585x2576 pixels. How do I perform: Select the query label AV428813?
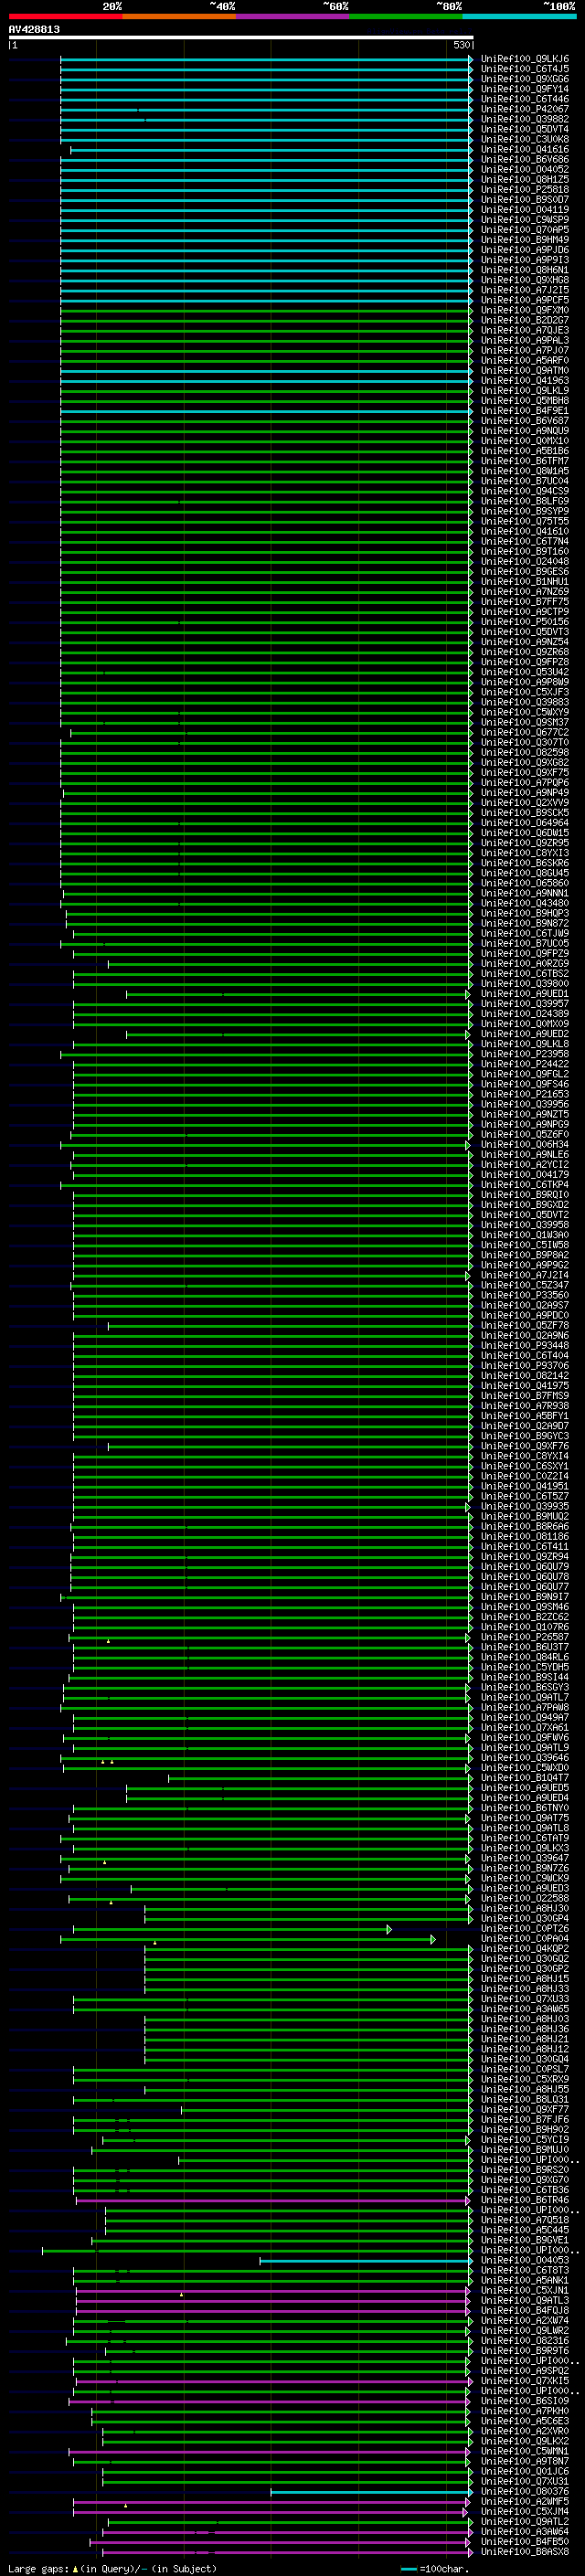[34, 29]
